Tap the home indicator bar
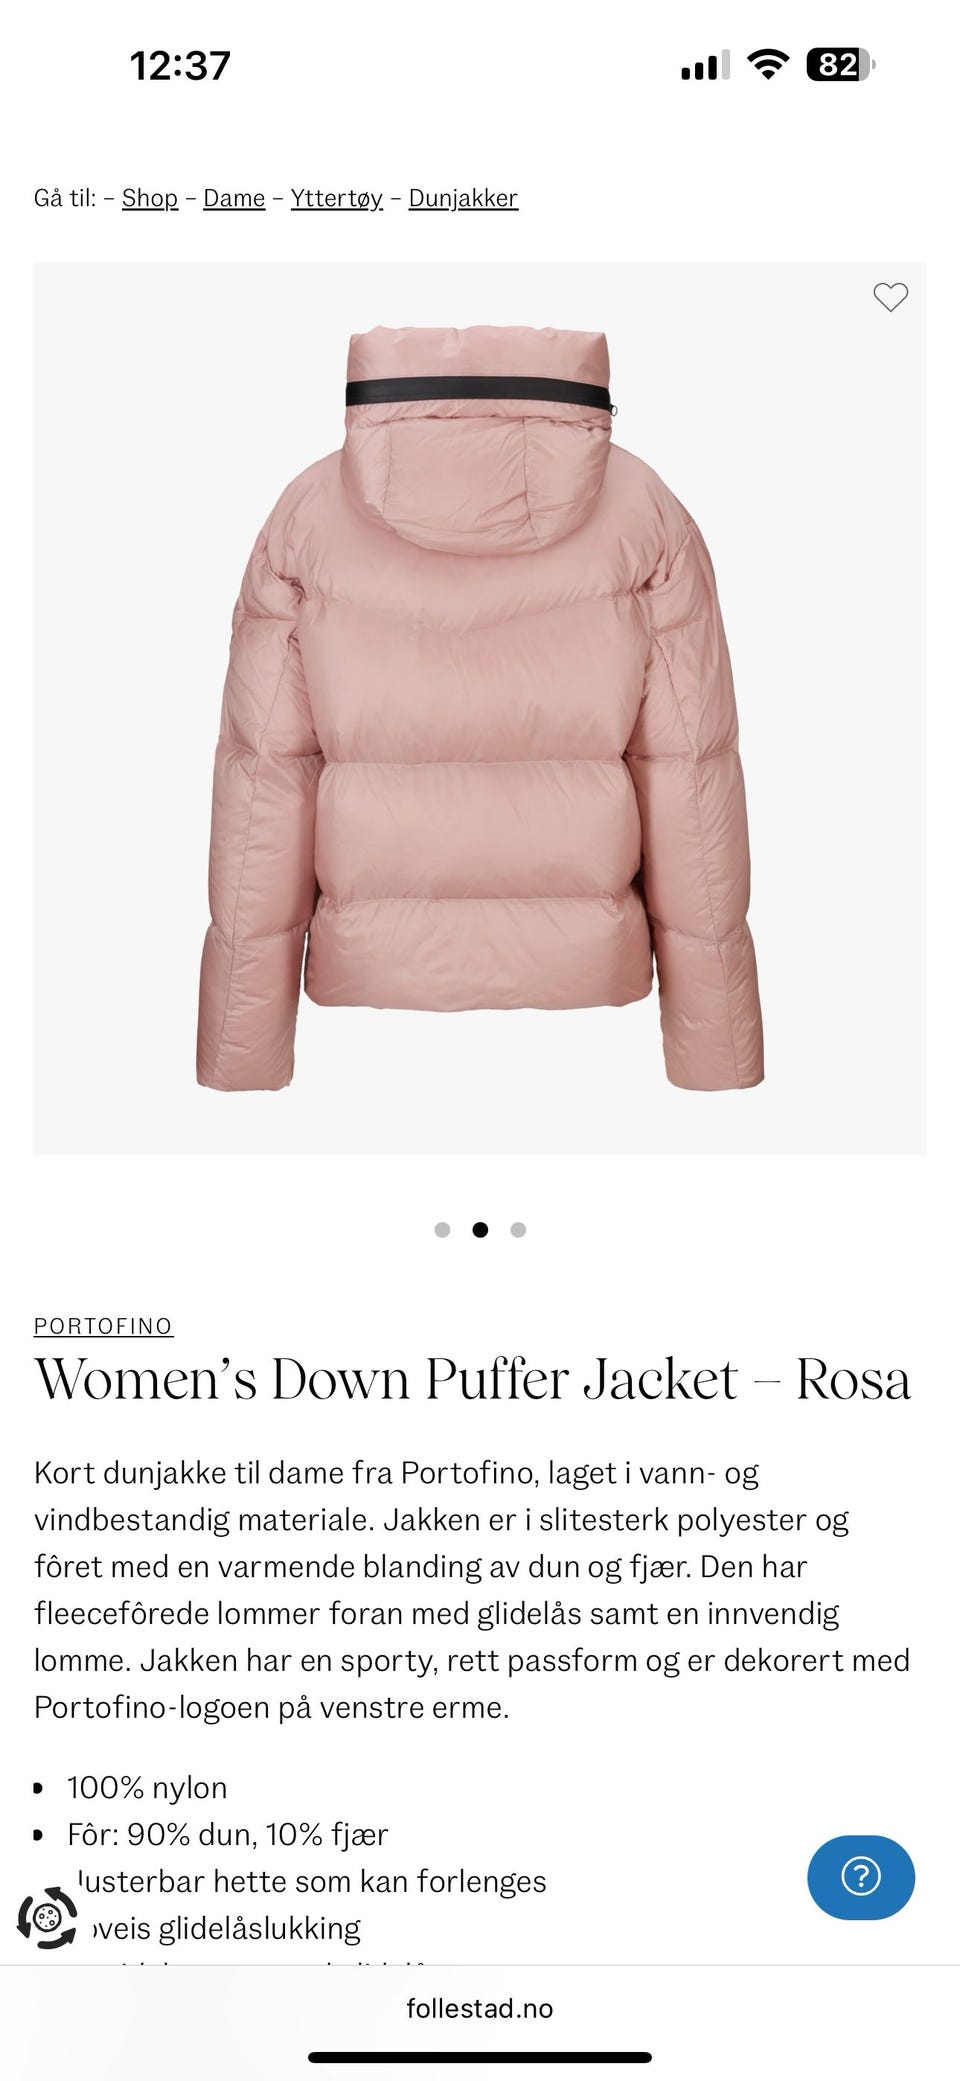This screenshot has width=960, height=2081. [x=480, y=2057]
